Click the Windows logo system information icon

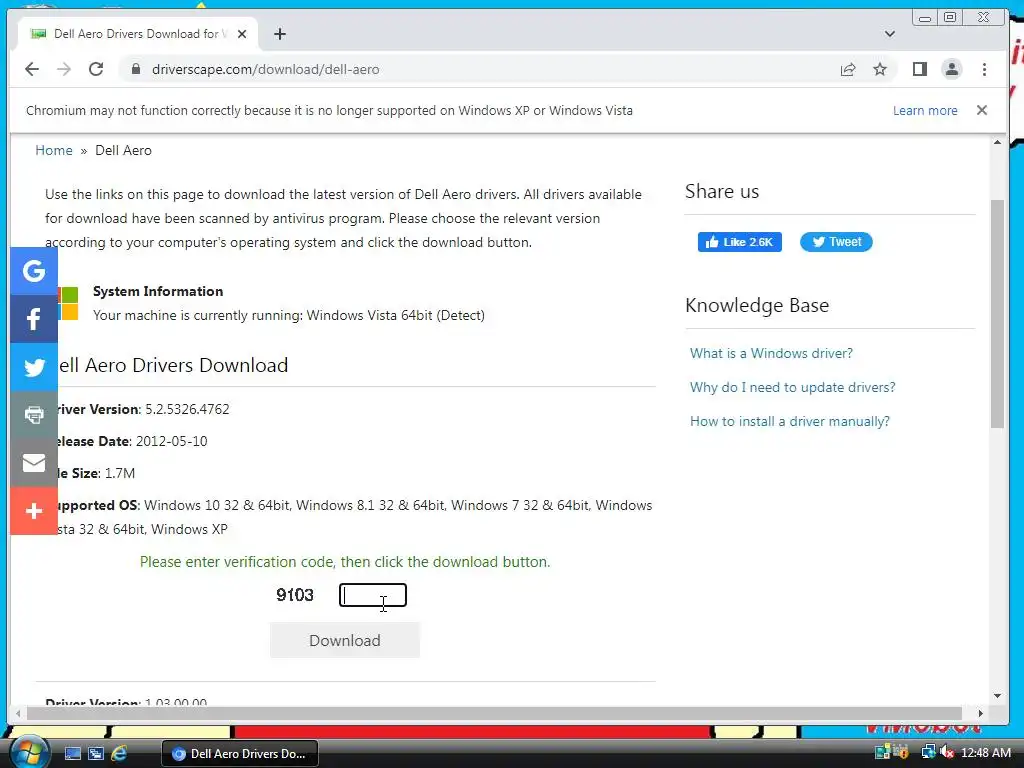(x=68, y=303)
